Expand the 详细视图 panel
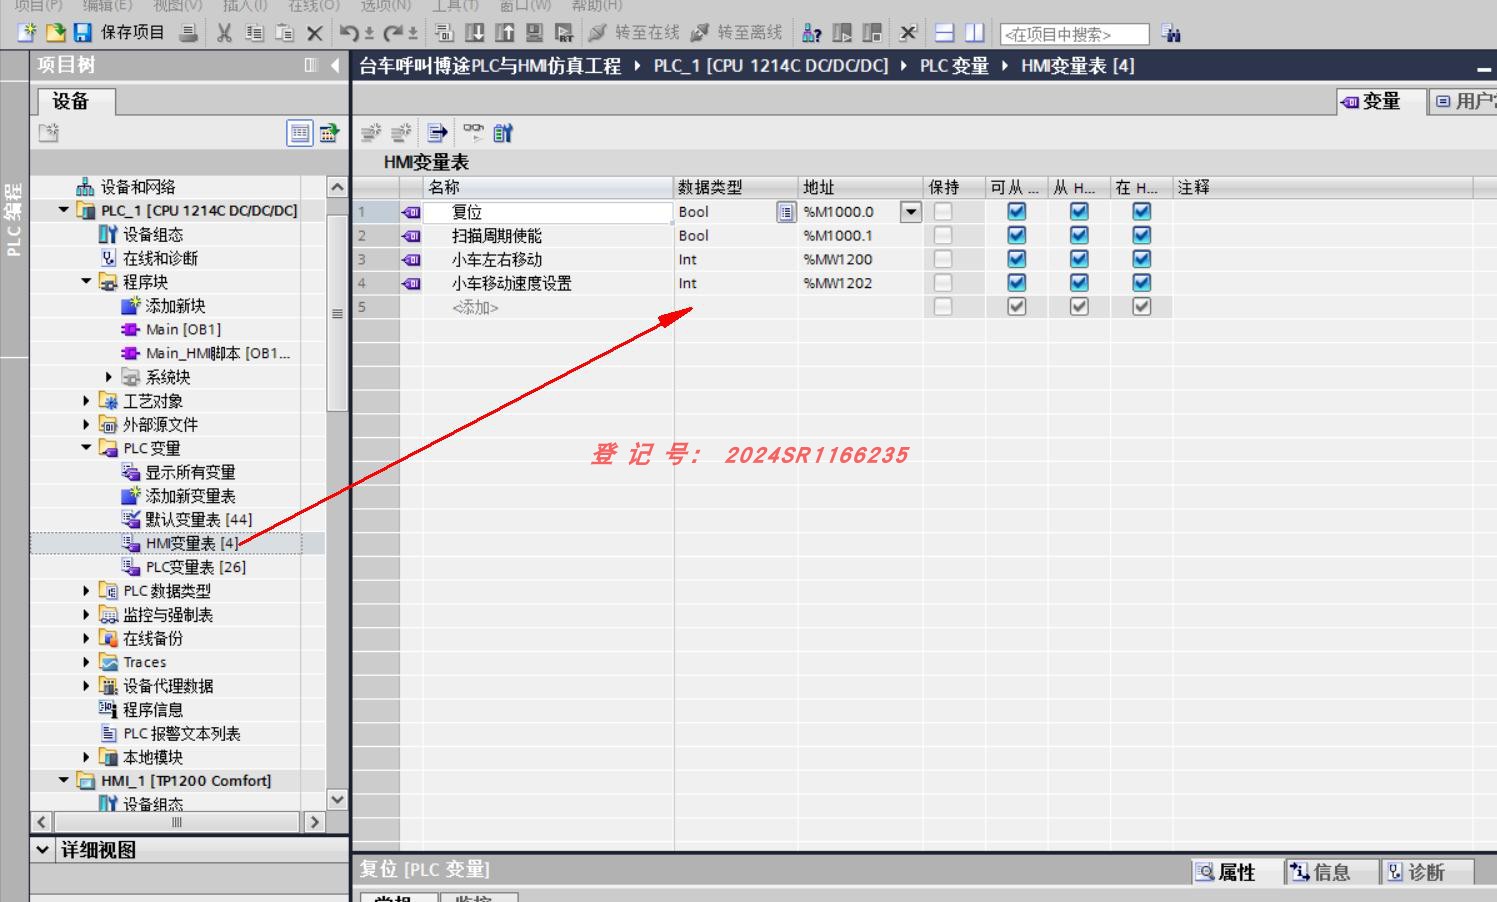The height and width of the screenshot is (902, 1497). coord(43,850)
